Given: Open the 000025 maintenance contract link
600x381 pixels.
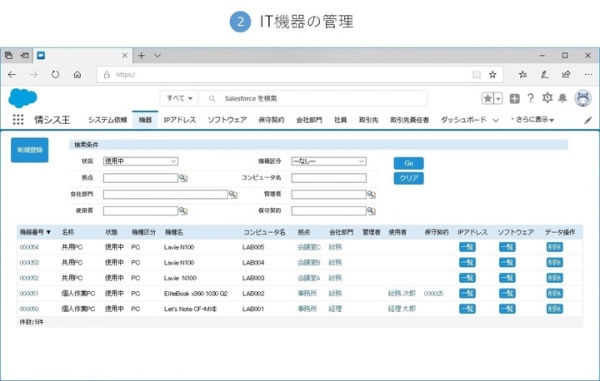Looking at the screenshot, I should pyautogui.click(x=434, y=294).
